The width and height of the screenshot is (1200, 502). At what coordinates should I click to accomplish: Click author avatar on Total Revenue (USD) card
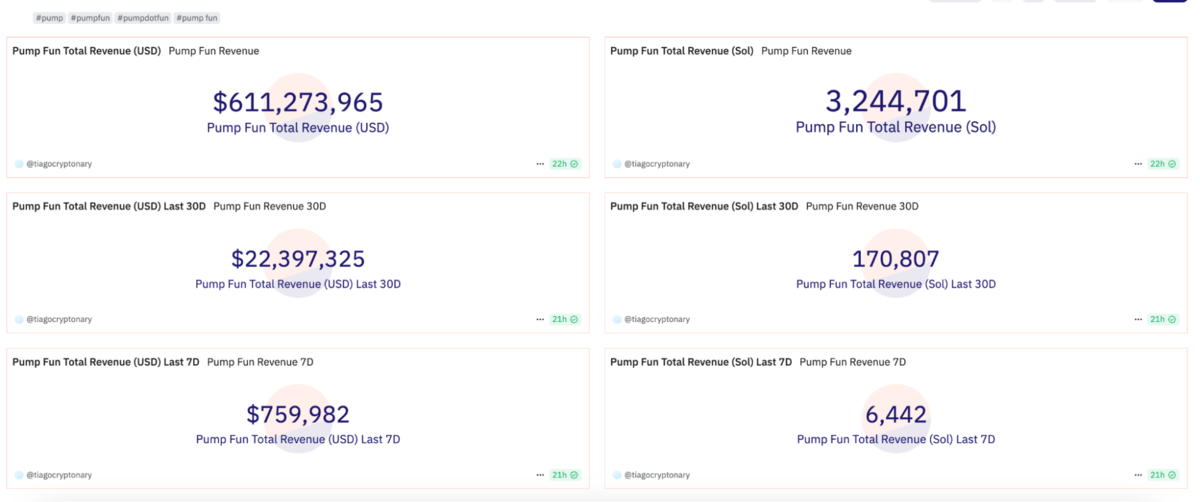[19, 164]
